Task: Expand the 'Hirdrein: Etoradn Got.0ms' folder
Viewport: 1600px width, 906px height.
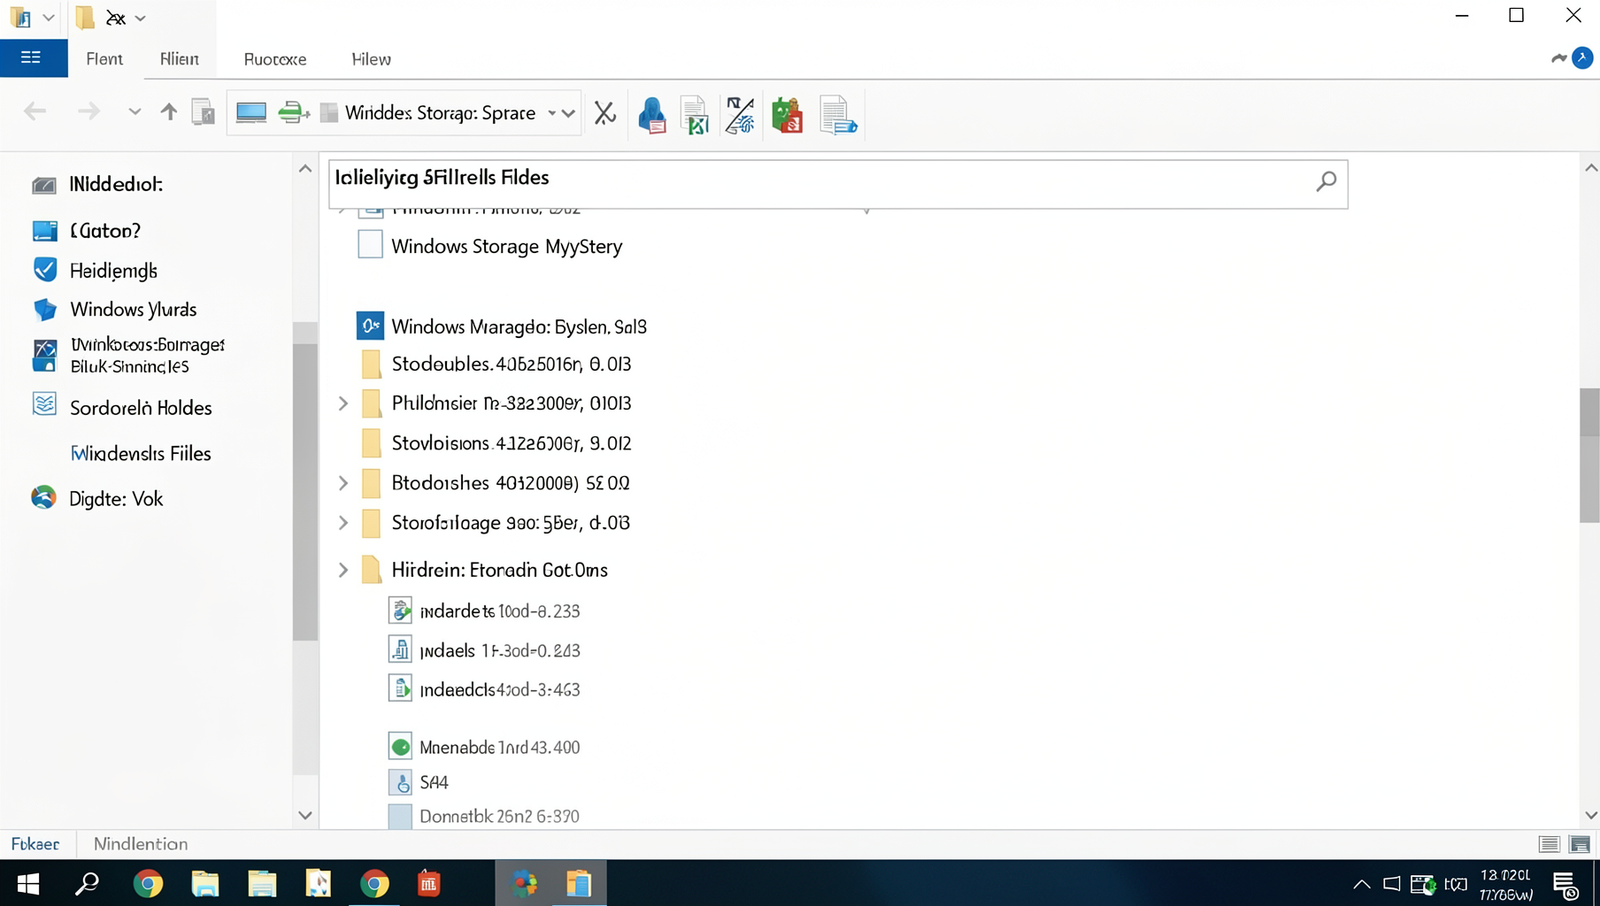Action: [343, 570]
